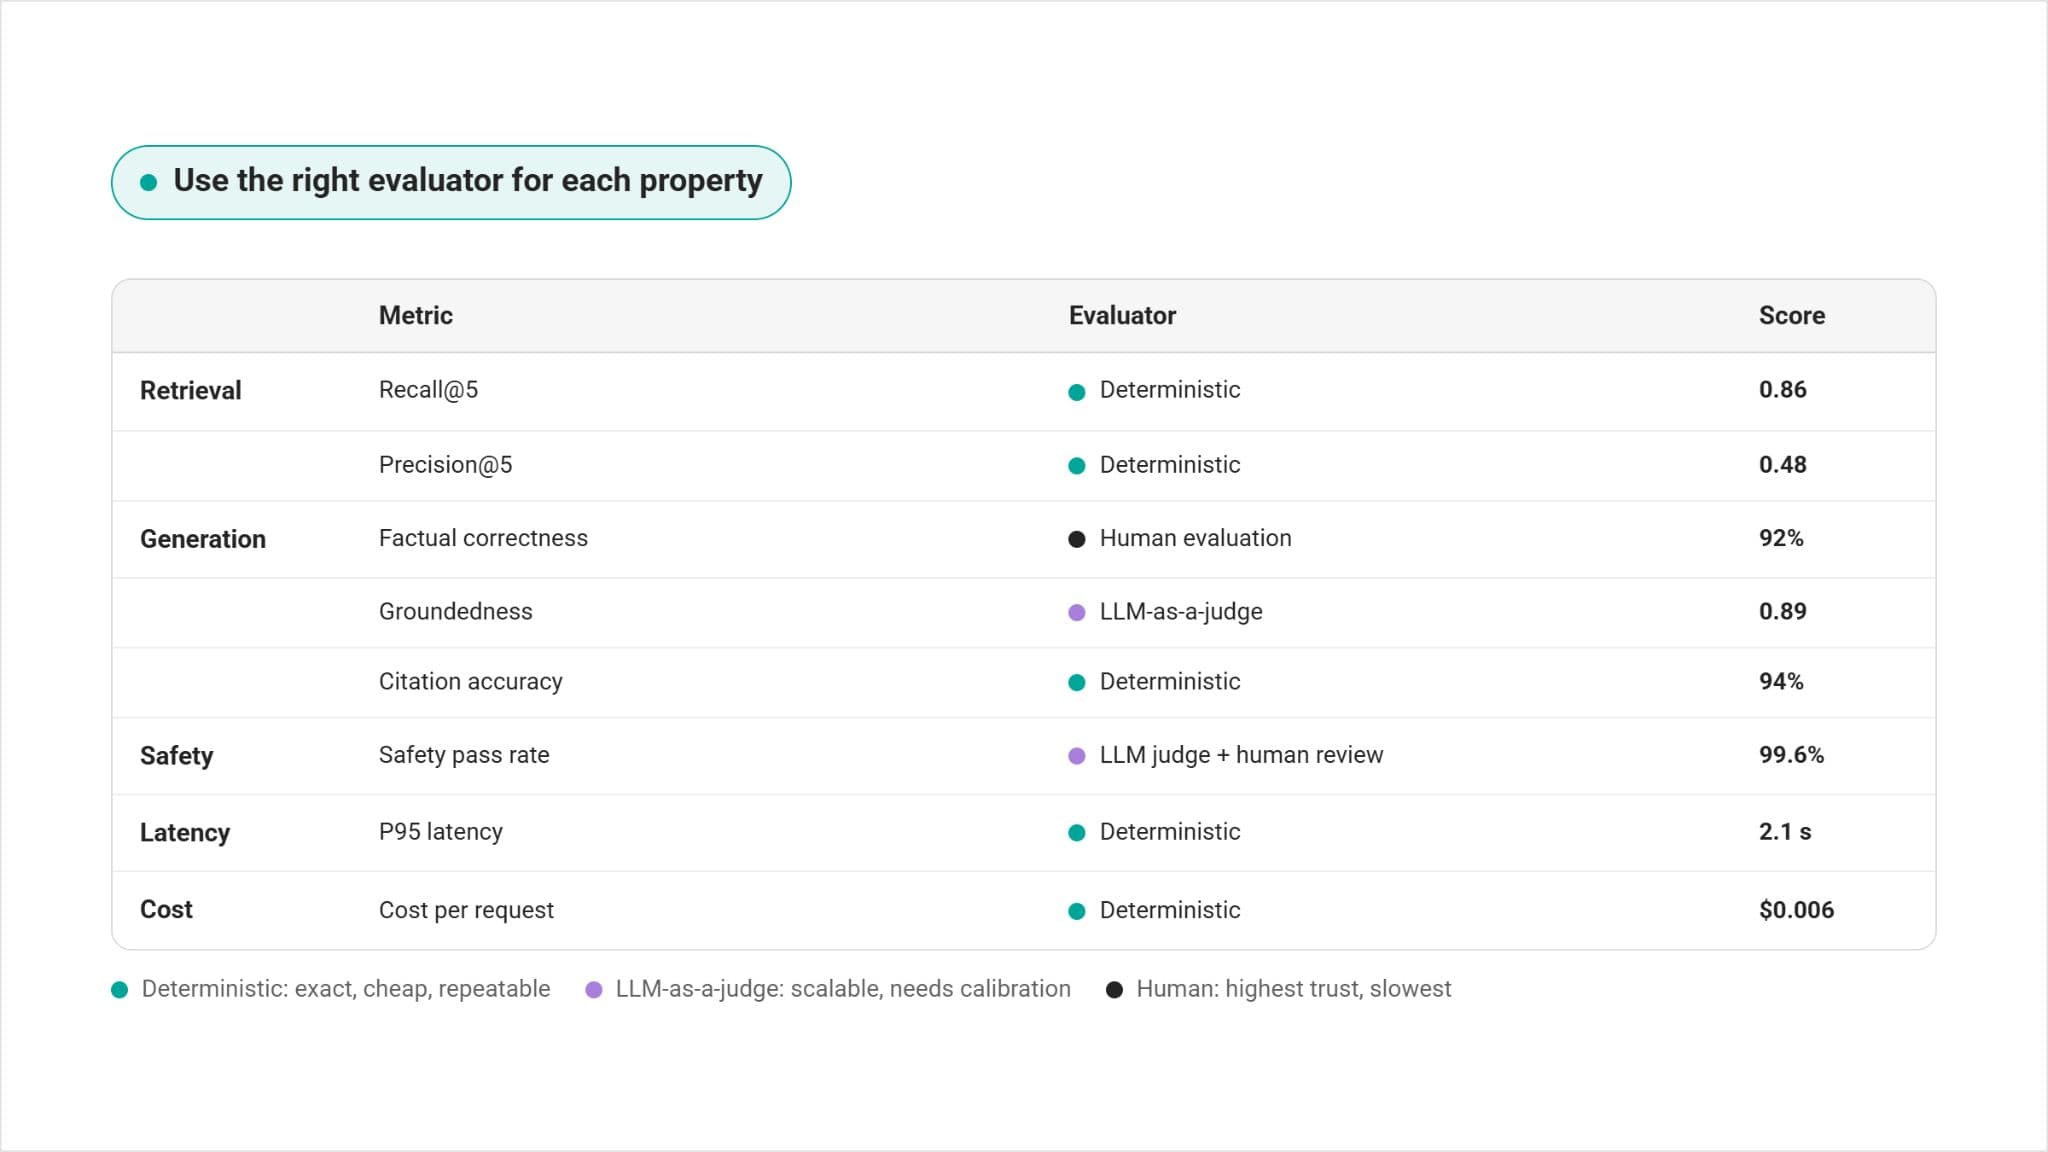Click the score value 0.48
Image resolution: width=2048 pixels, height=1152 pixels.
click(x=1783, y=464)
